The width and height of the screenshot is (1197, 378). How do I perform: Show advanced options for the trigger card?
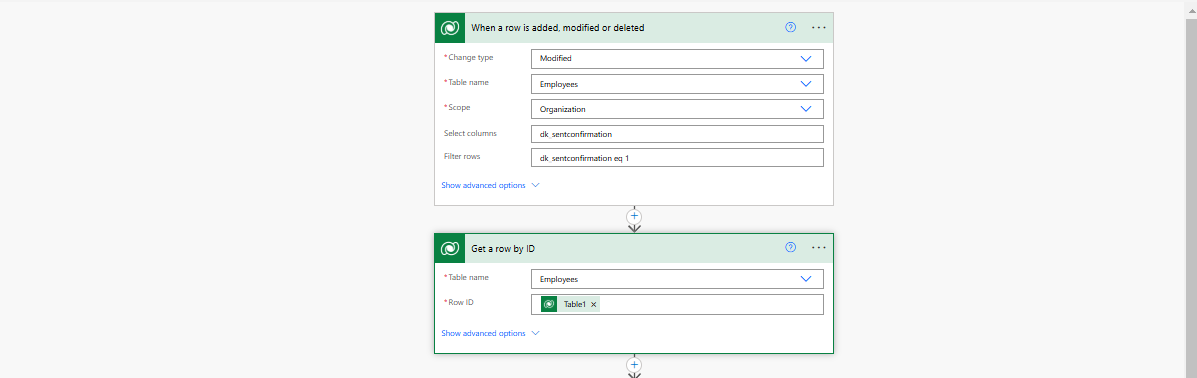490,185
